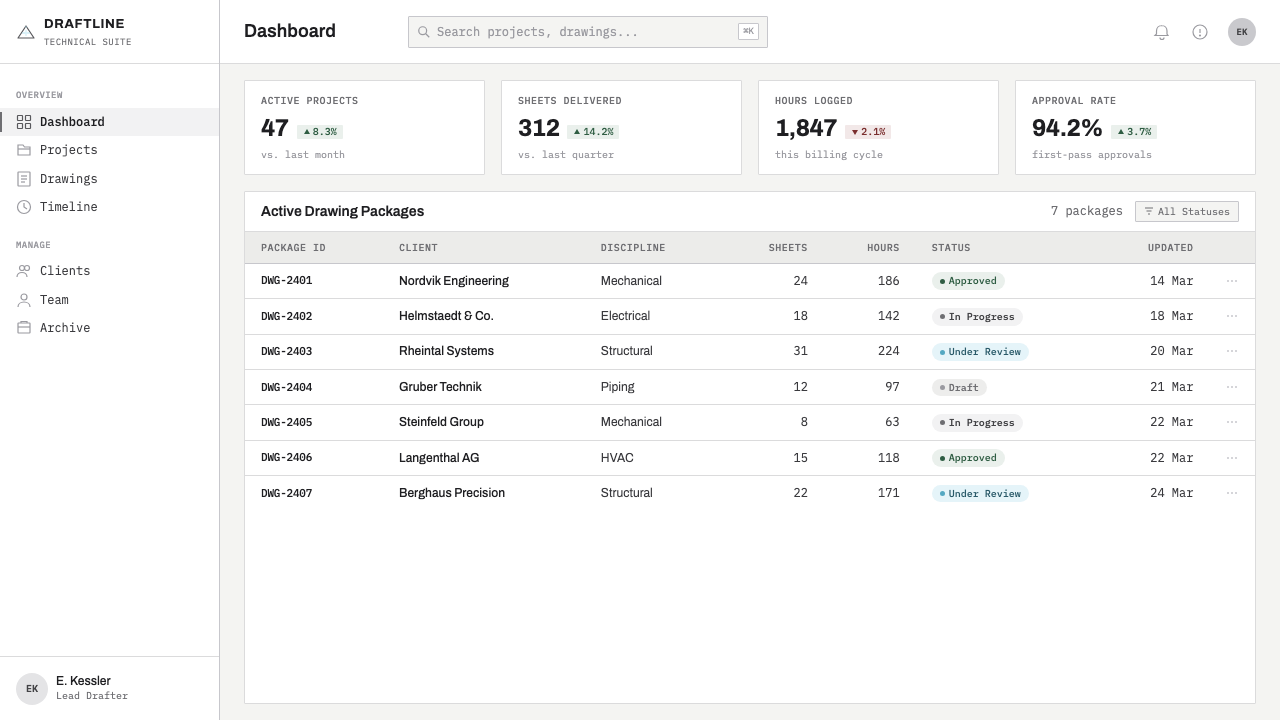Open the ellipsis menu for DWG-2404

click(1232, 387)
